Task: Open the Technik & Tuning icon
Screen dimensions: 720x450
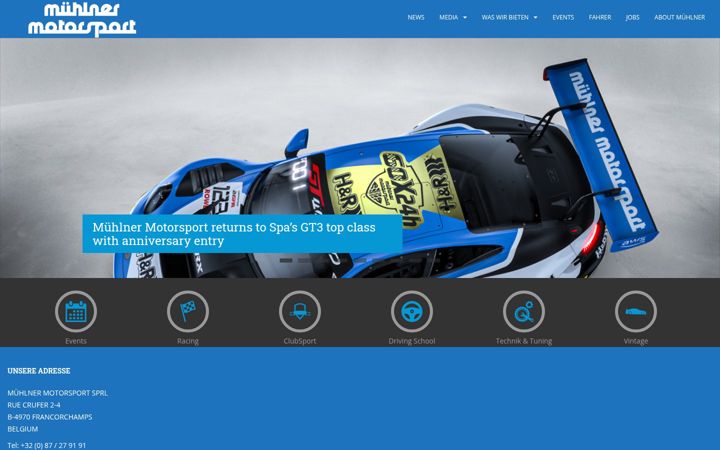Action: [524, 312]
